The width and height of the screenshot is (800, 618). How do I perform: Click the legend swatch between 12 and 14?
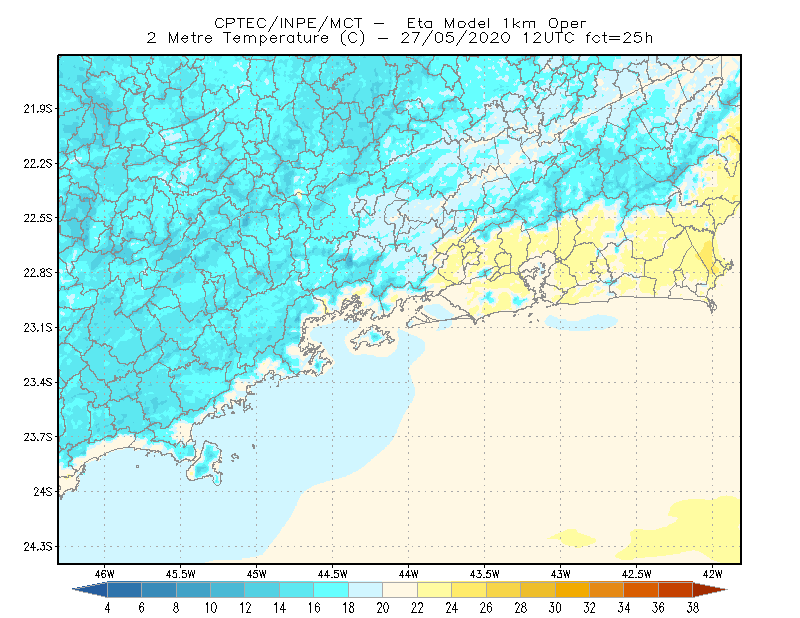262,590
